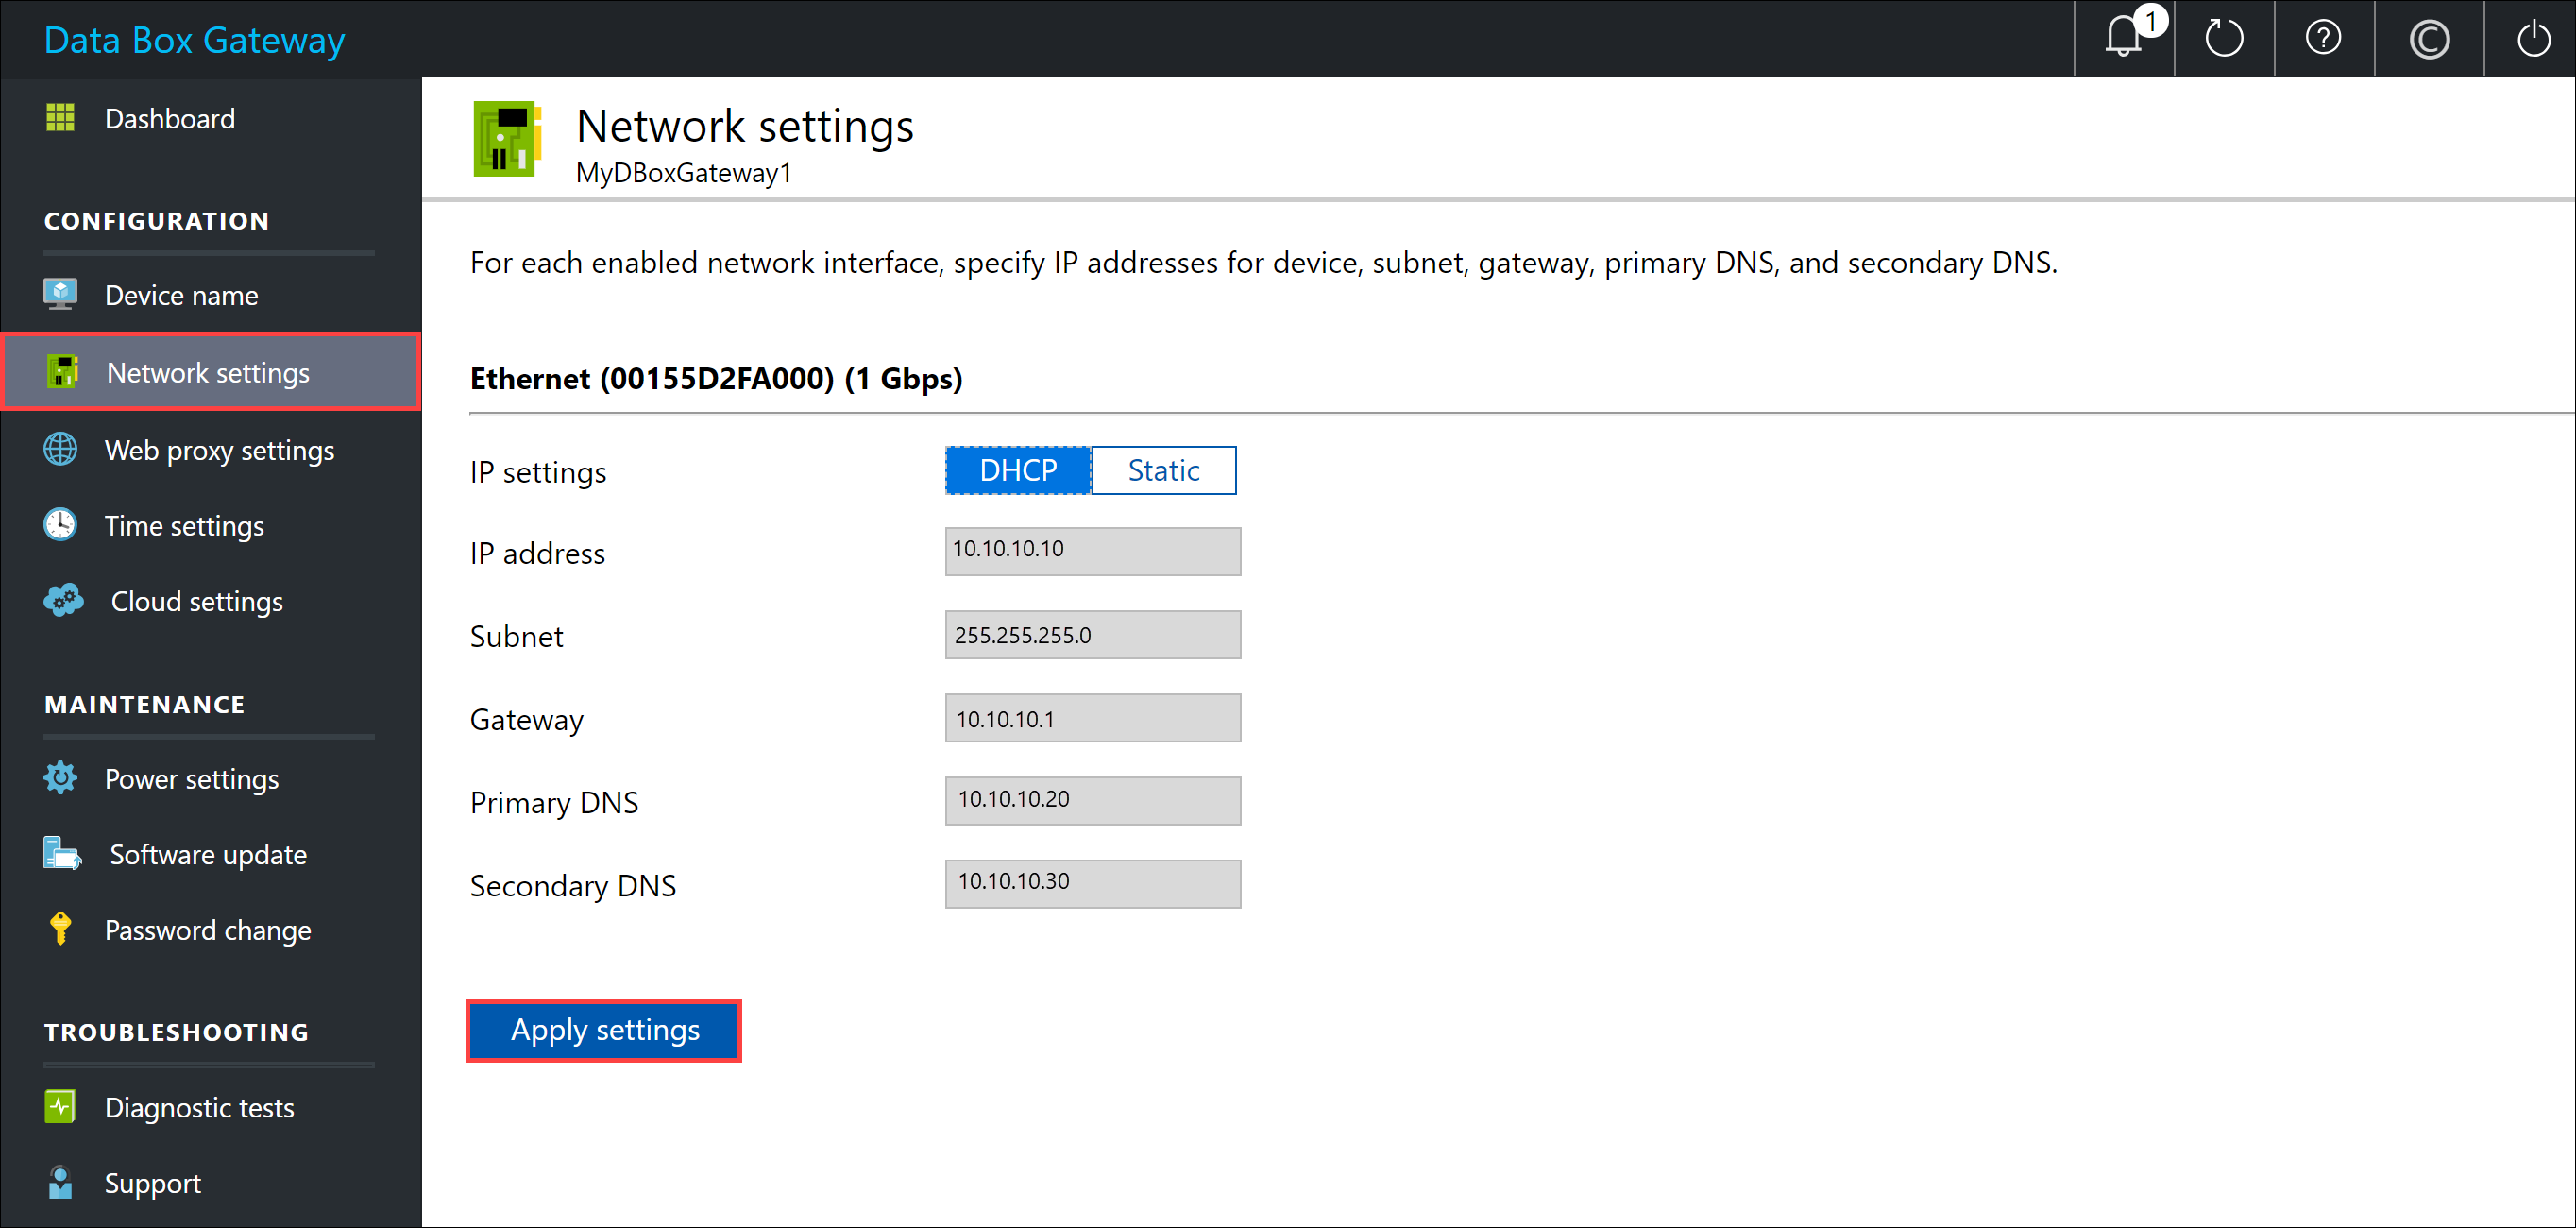Open Software update menu item
This screenshot has height=1228, width=2576.
[x=211, y=855]
